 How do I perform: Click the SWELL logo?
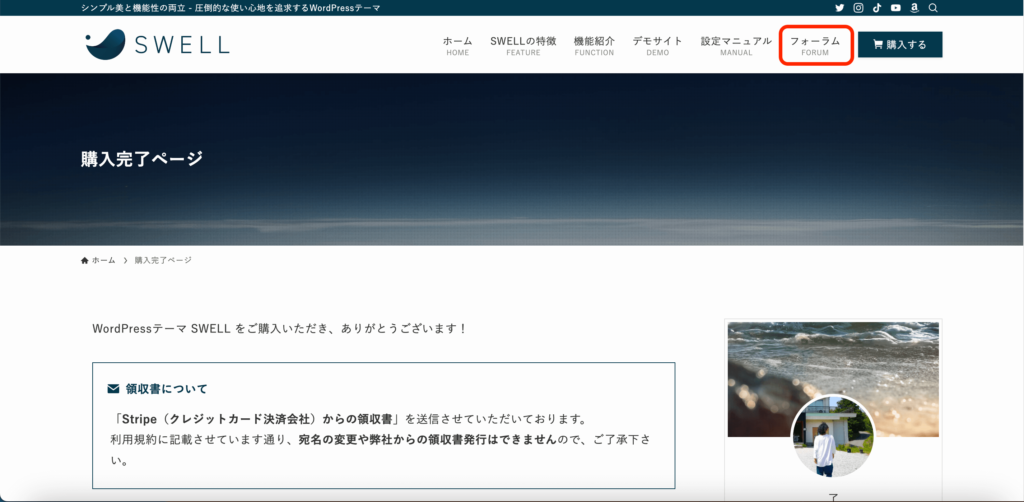(157, 44)
